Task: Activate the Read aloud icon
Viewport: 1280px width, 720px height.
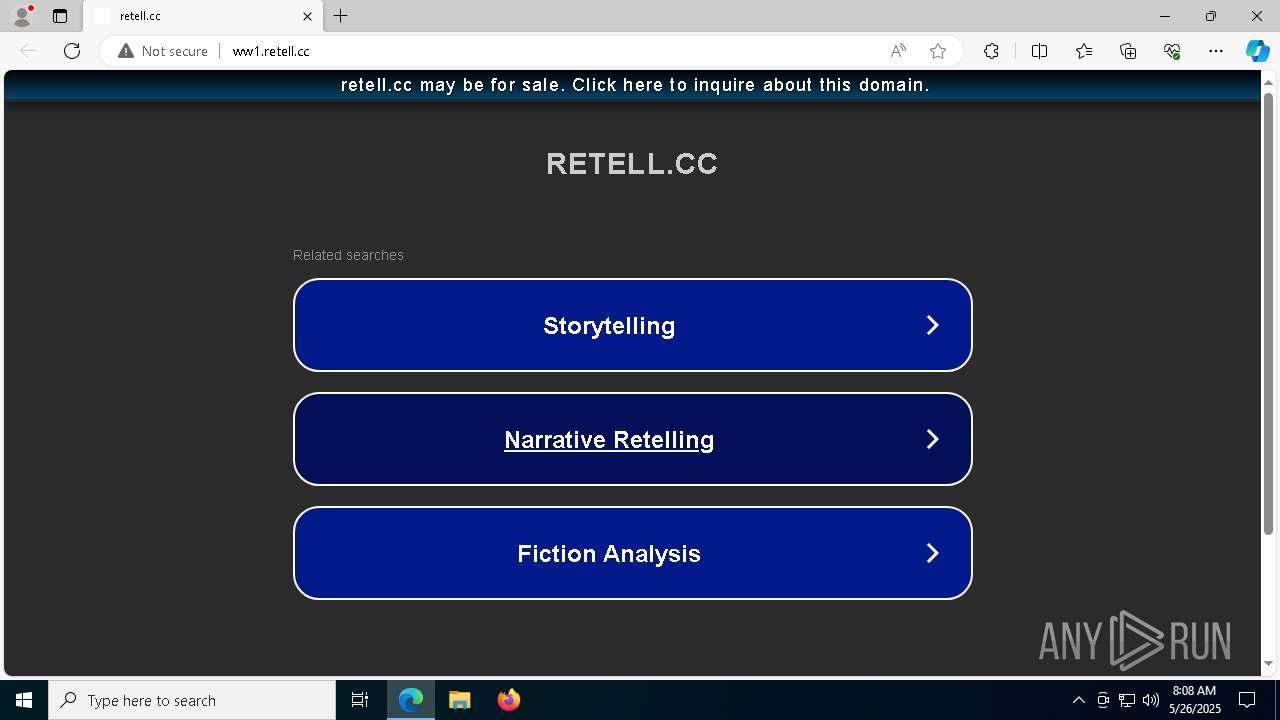Action: click(898, 51)
